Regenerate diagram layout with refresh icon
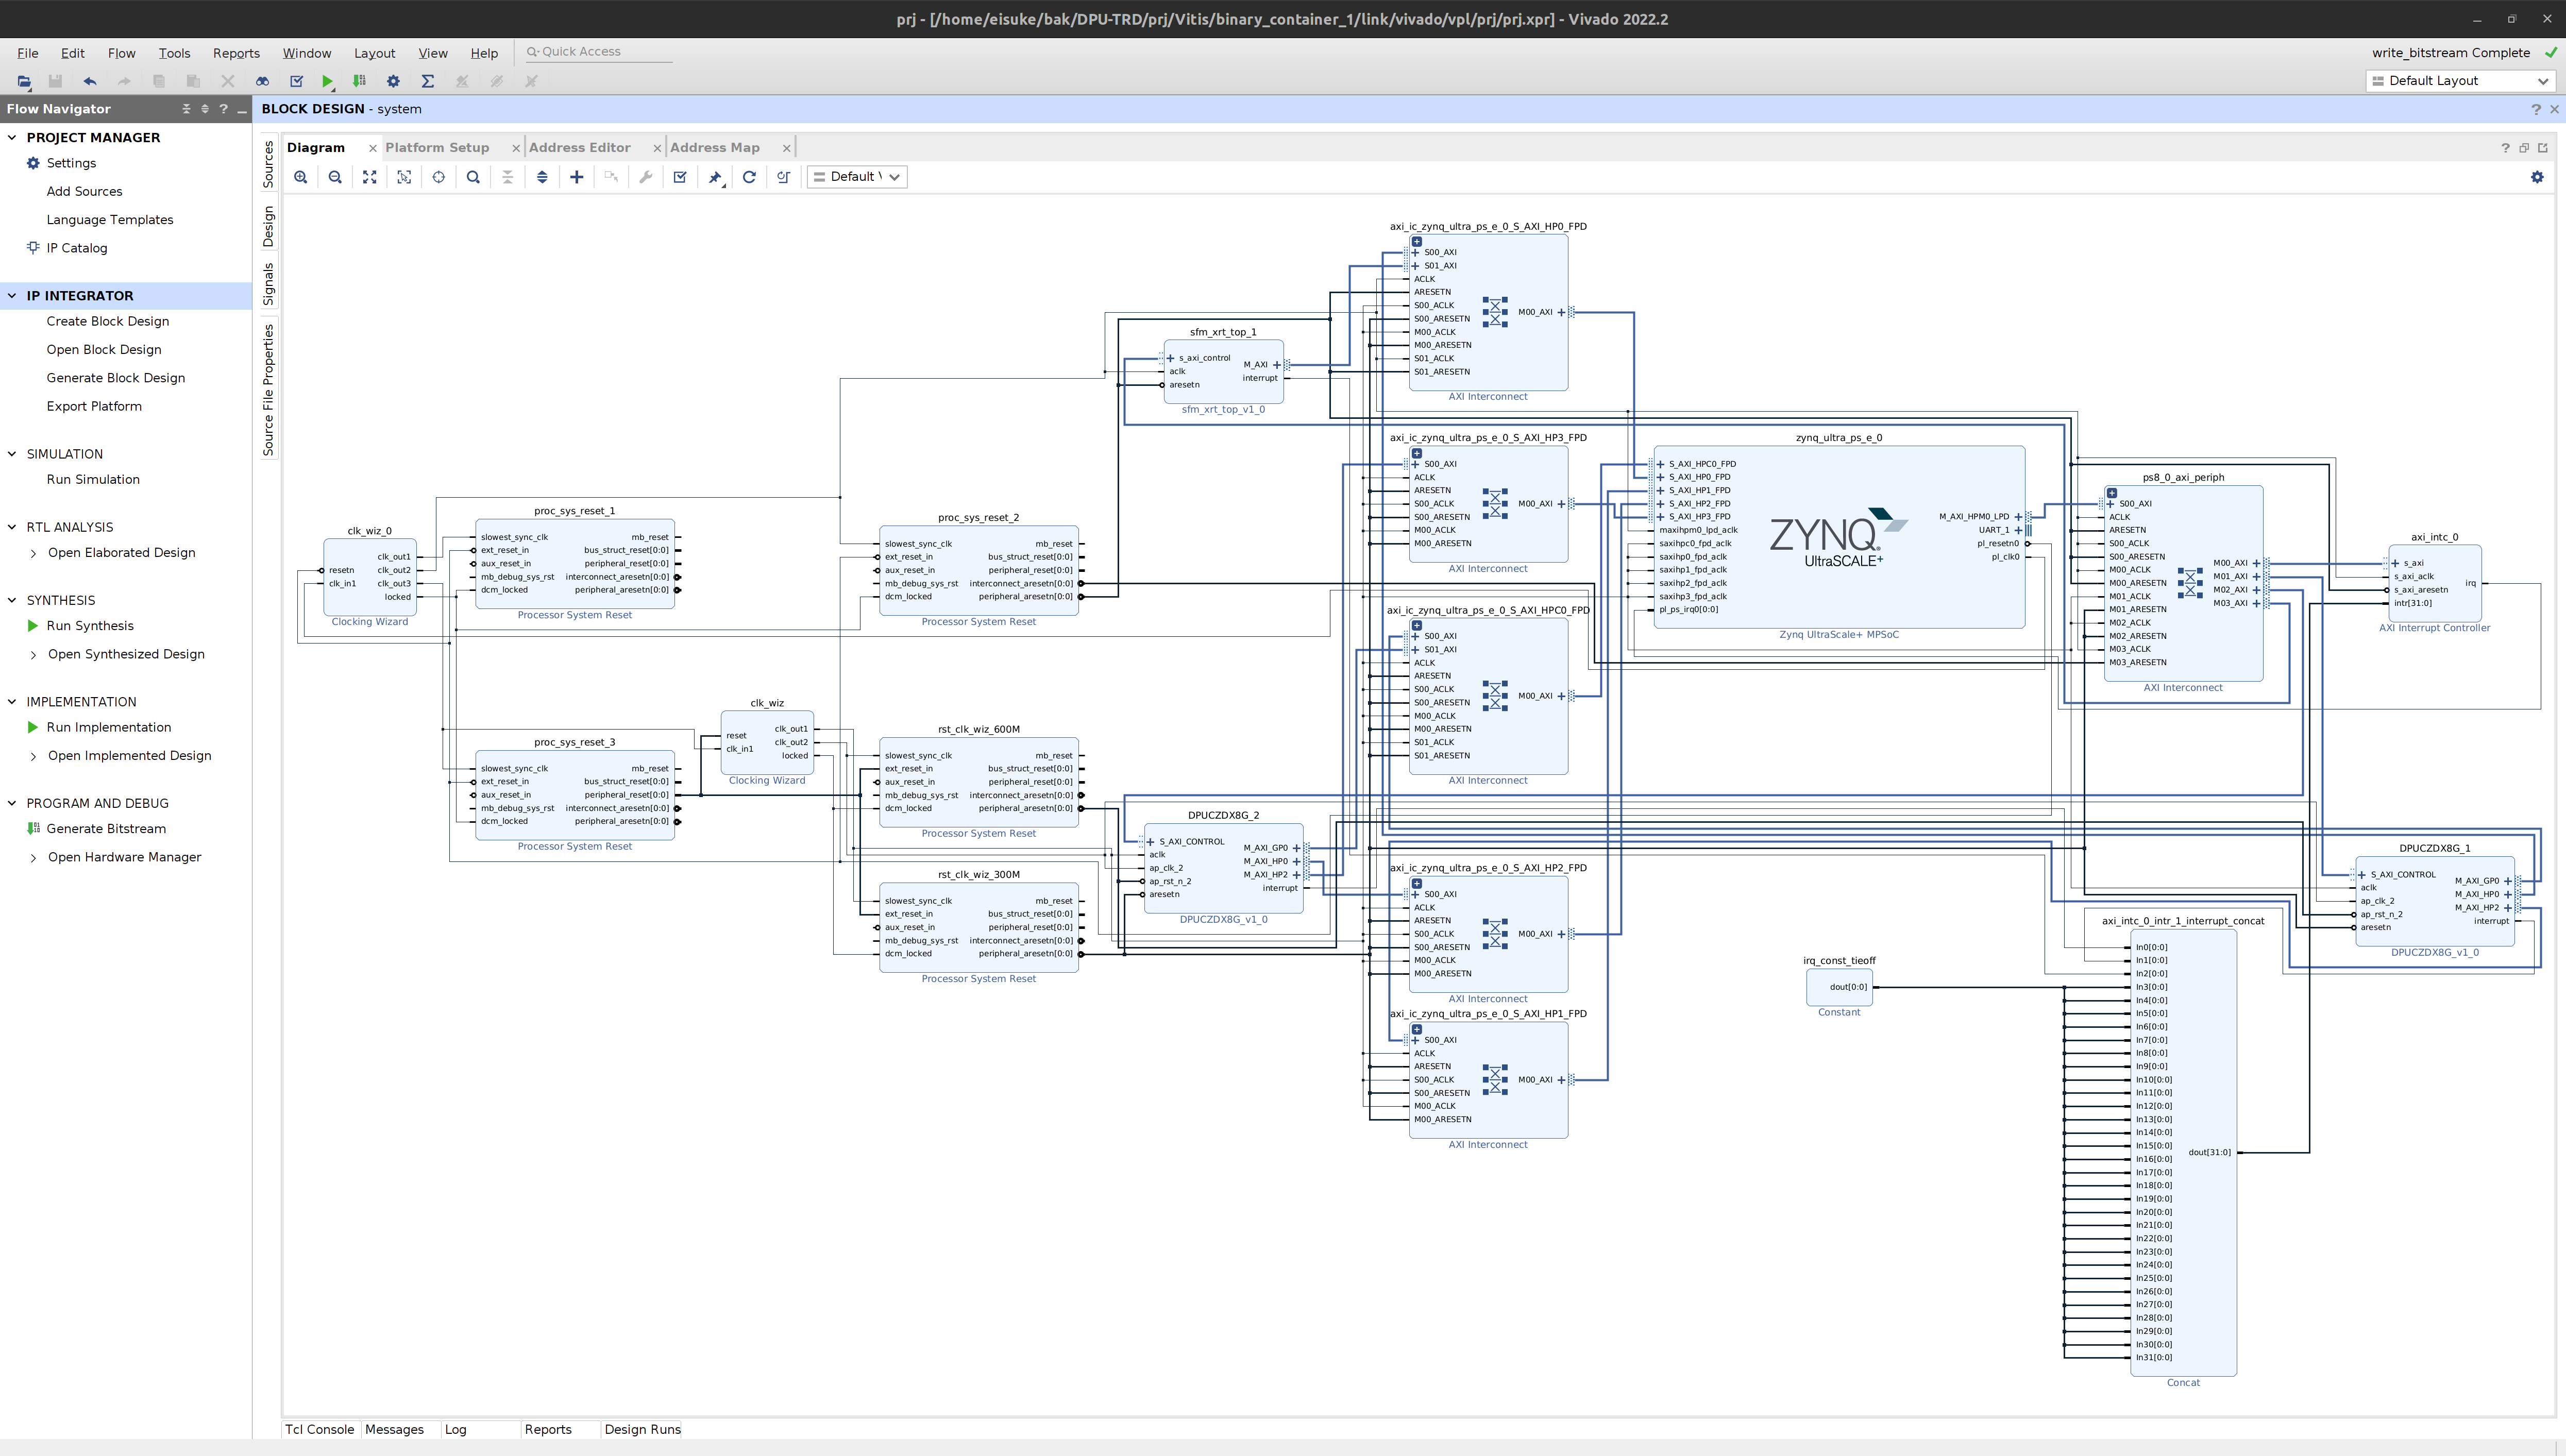Screen dimensions: 2566x1456 coord(749,177)
